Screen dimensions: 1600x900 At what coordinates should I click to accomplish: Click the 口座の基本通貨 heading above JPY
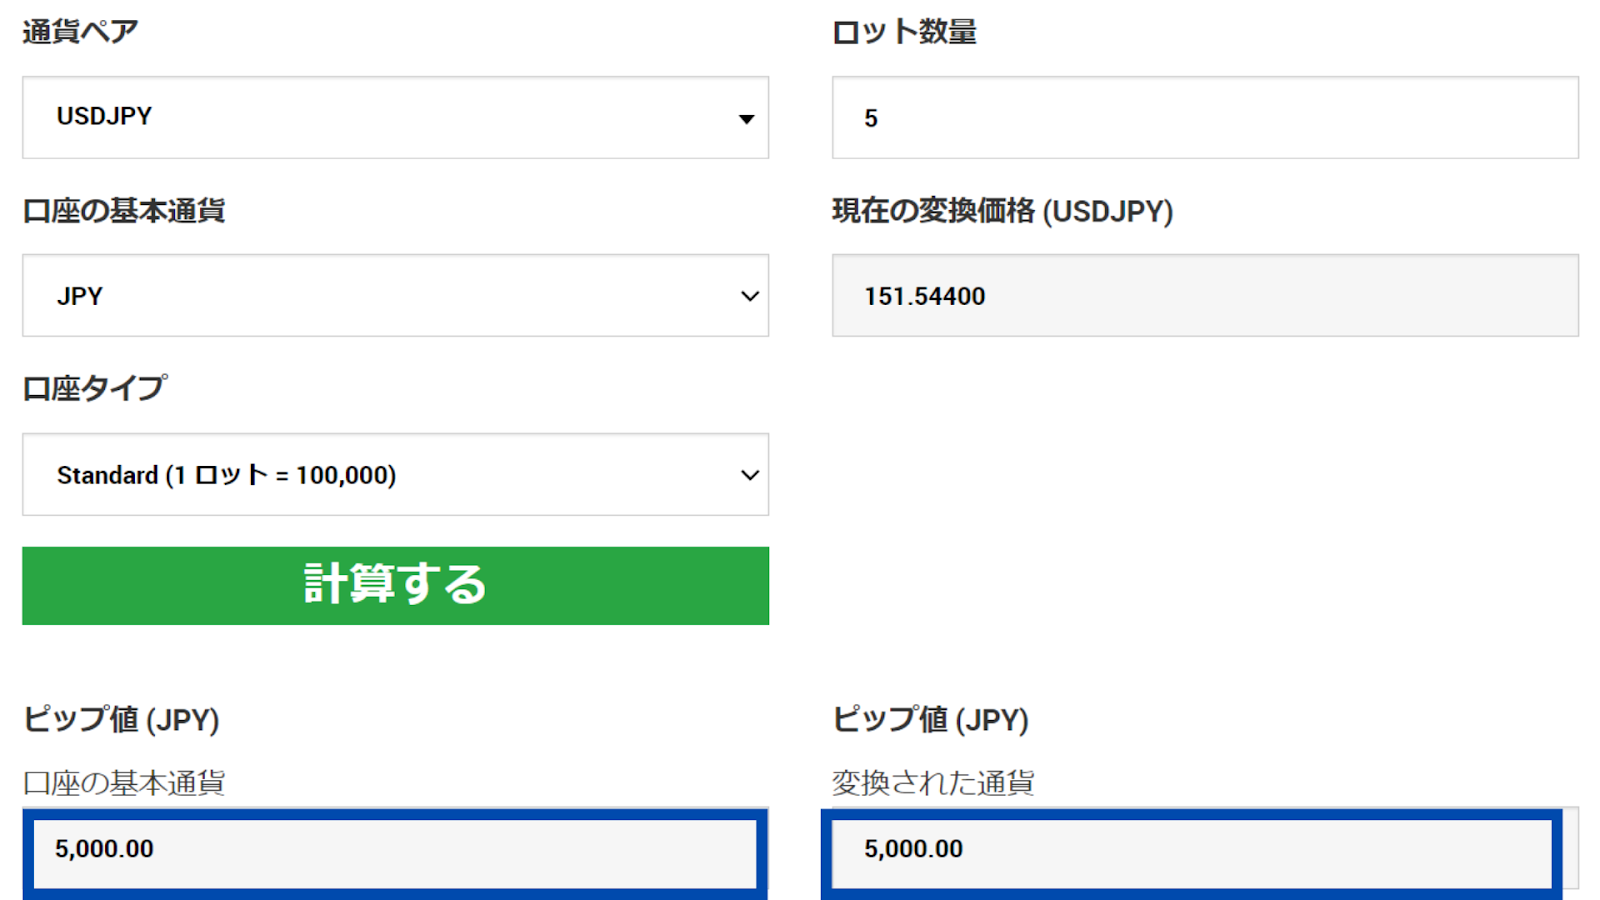tap(124, 211)
